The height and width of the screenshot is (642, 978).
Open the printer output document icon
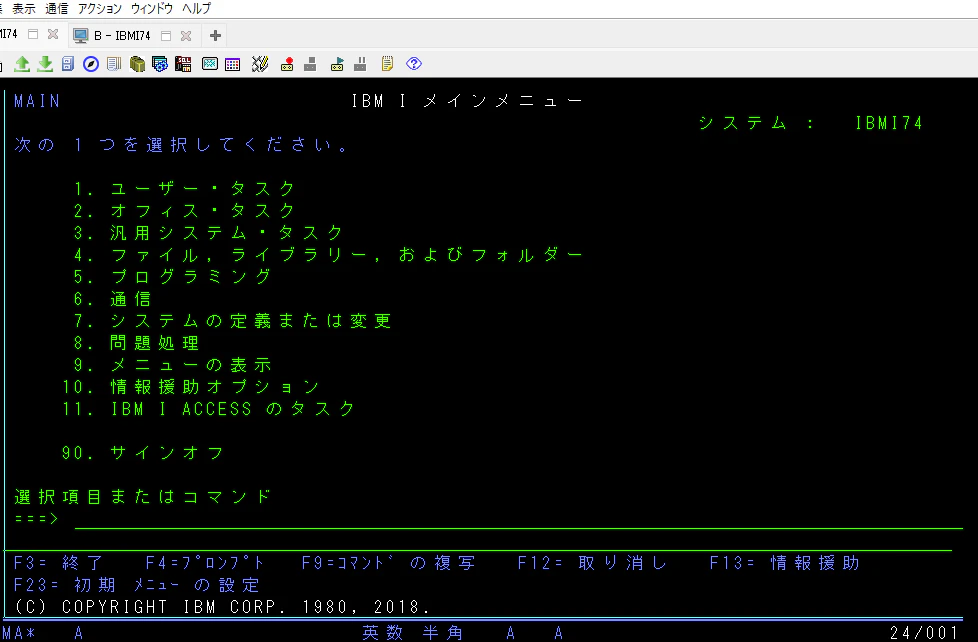114,64
